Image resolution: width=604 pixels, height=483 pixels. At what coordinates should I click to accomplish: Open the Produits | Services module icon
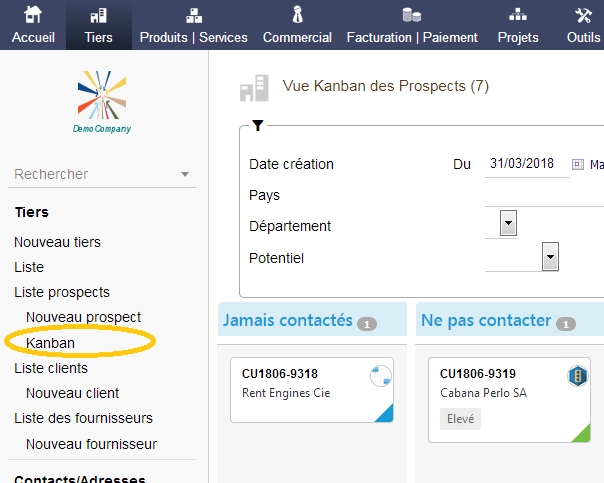pos(194,15)
